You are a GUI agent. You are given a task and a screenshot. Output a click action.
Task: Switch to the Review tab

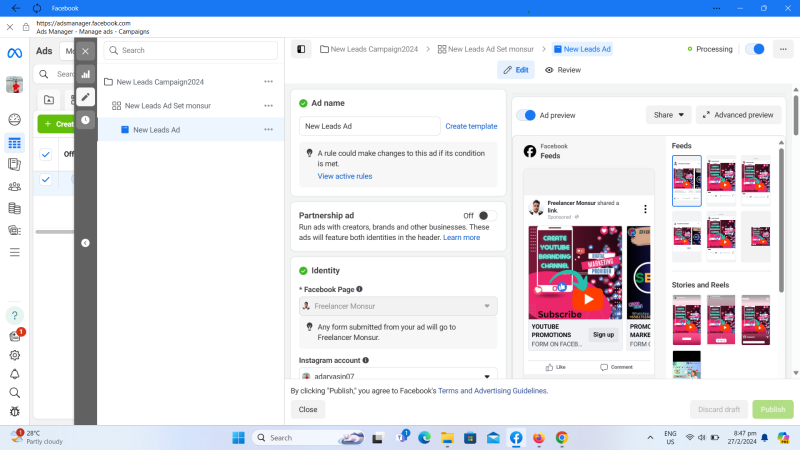(563, 70)
